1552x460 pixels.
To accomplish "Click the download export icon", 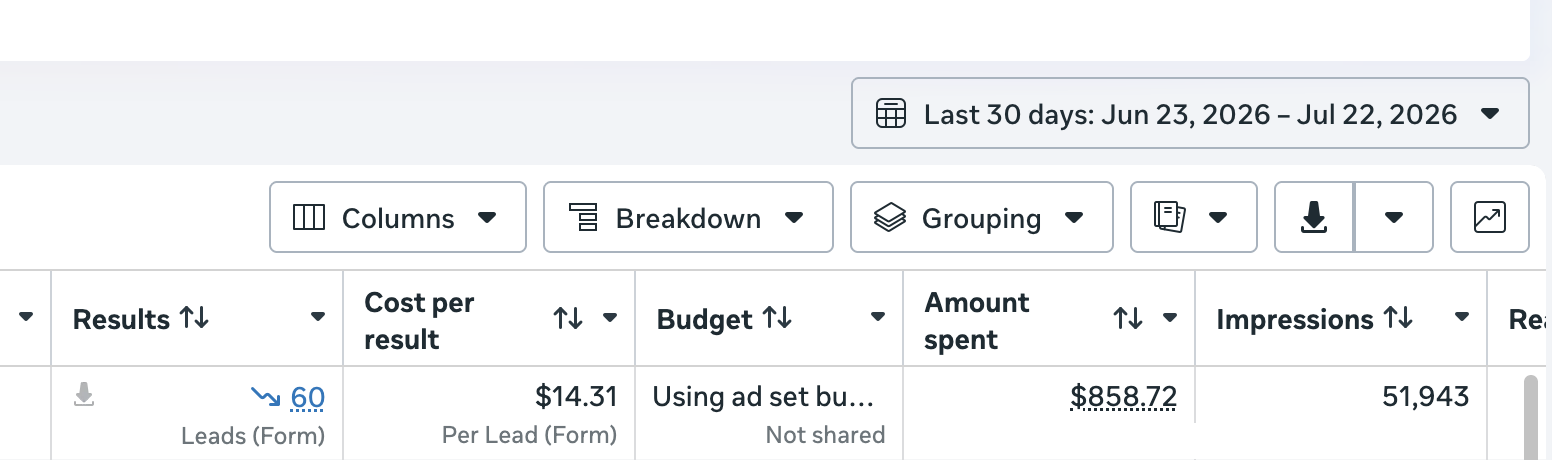I will [1314, 217].
